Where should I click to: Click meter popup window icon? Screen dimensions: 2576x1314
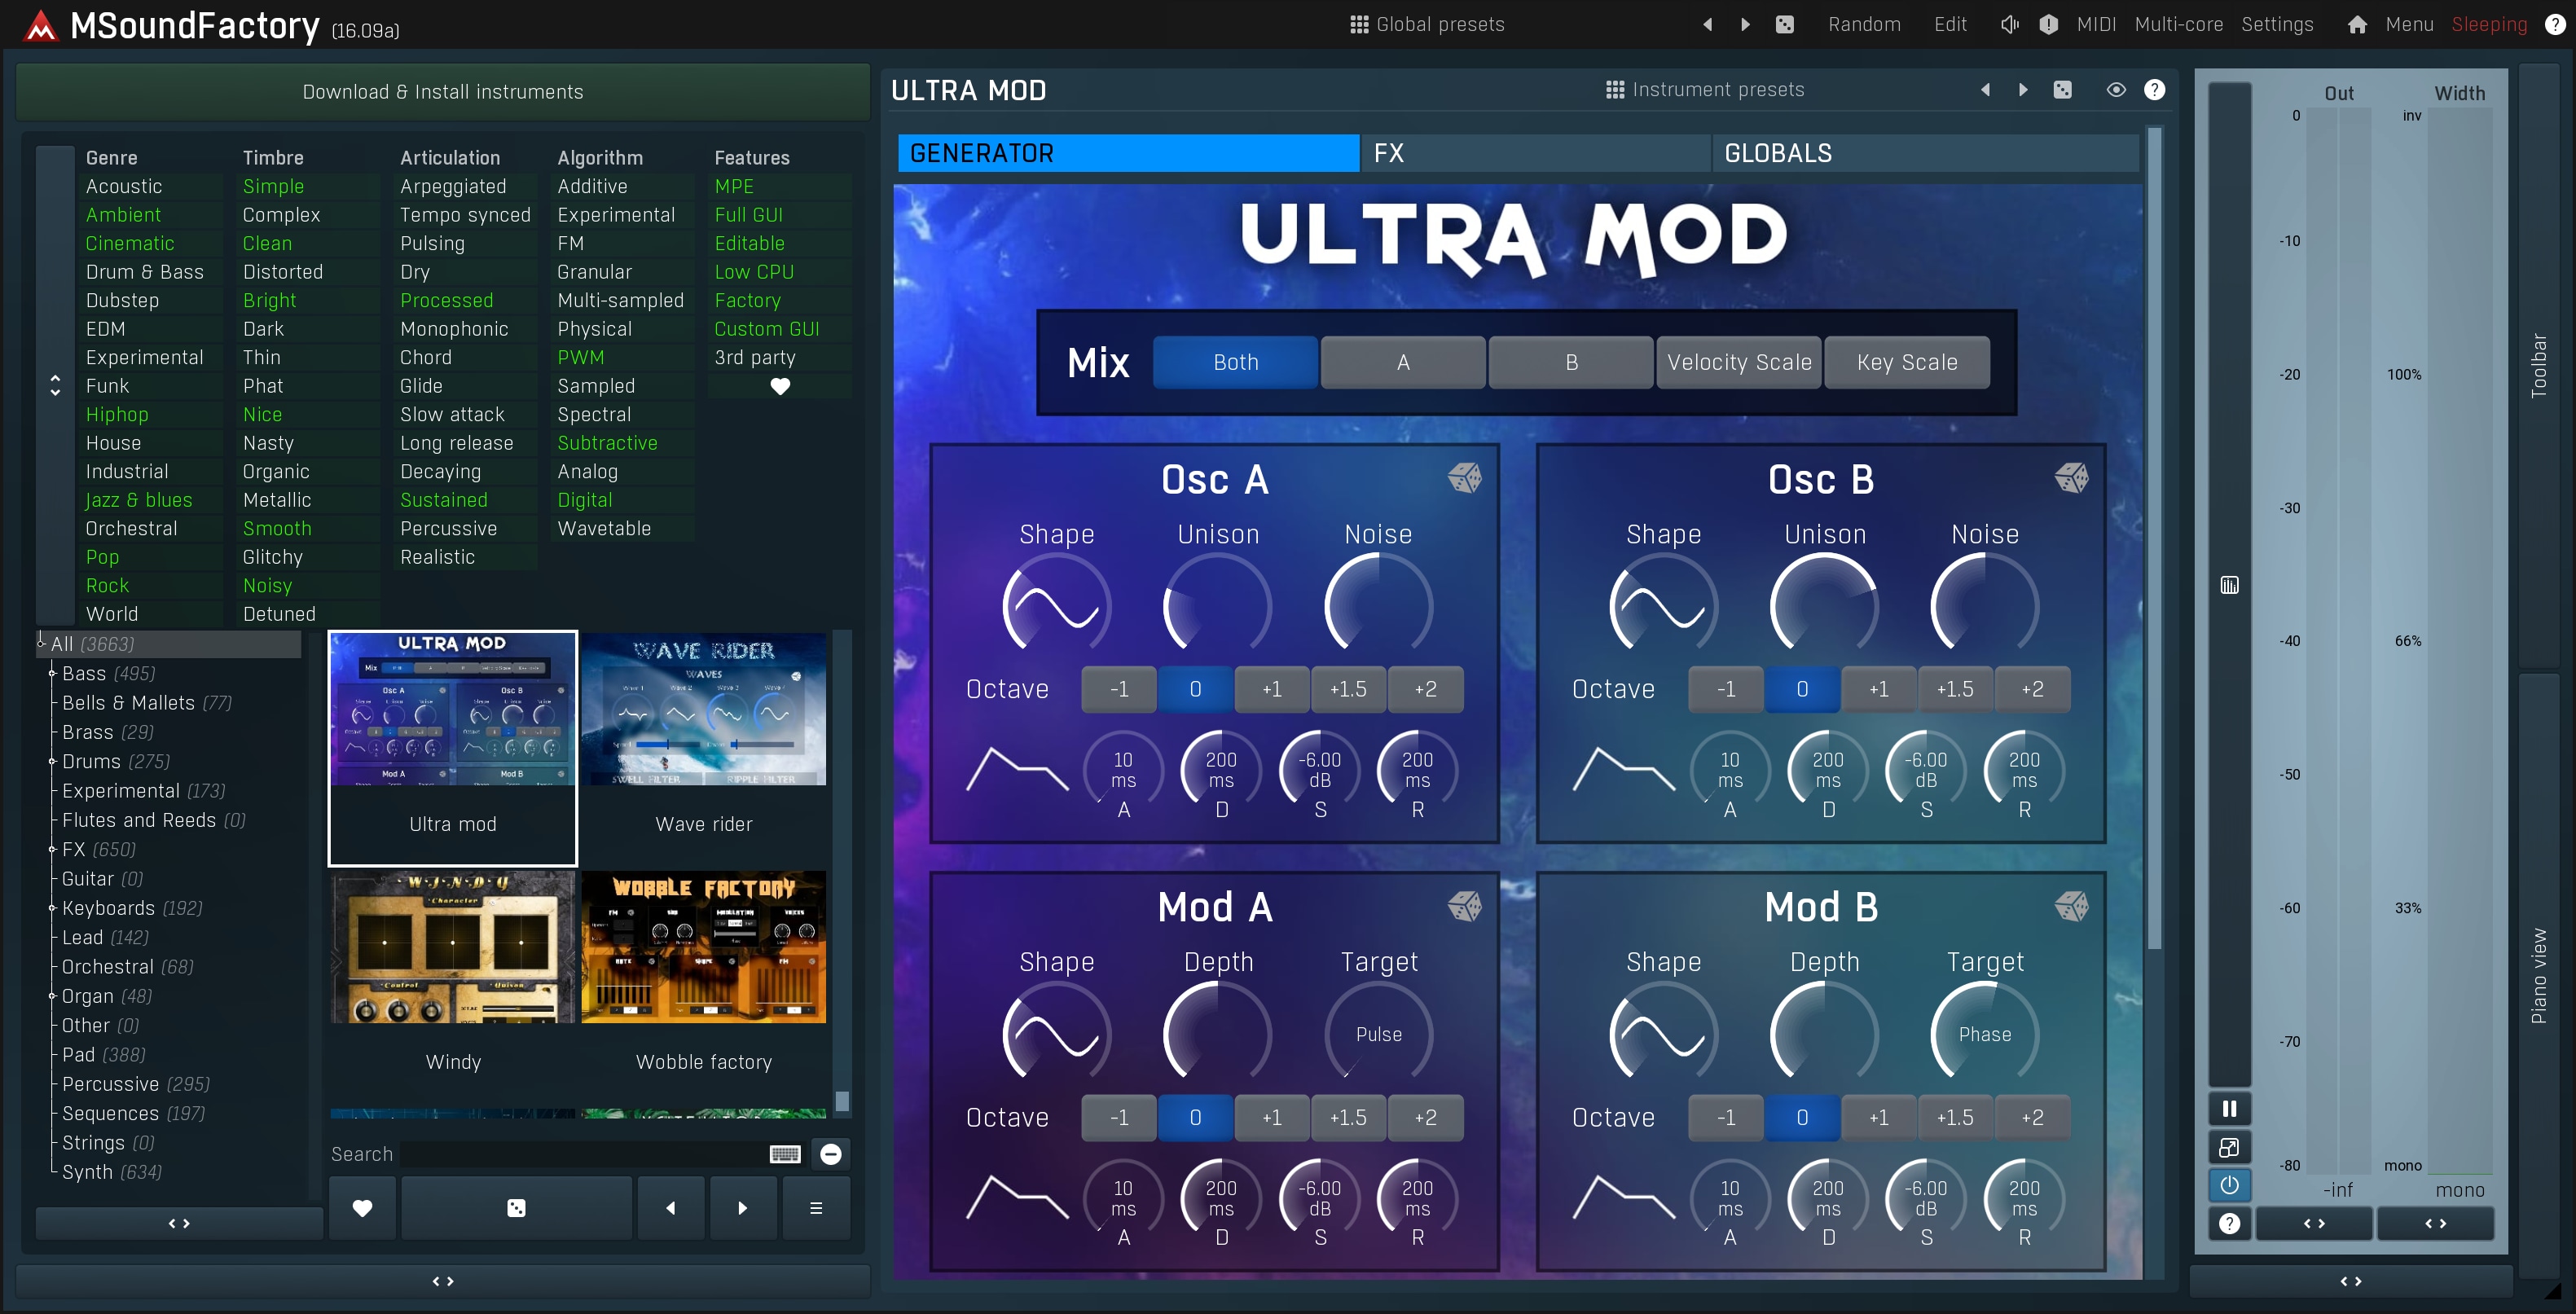(x=2229, y=1147)
